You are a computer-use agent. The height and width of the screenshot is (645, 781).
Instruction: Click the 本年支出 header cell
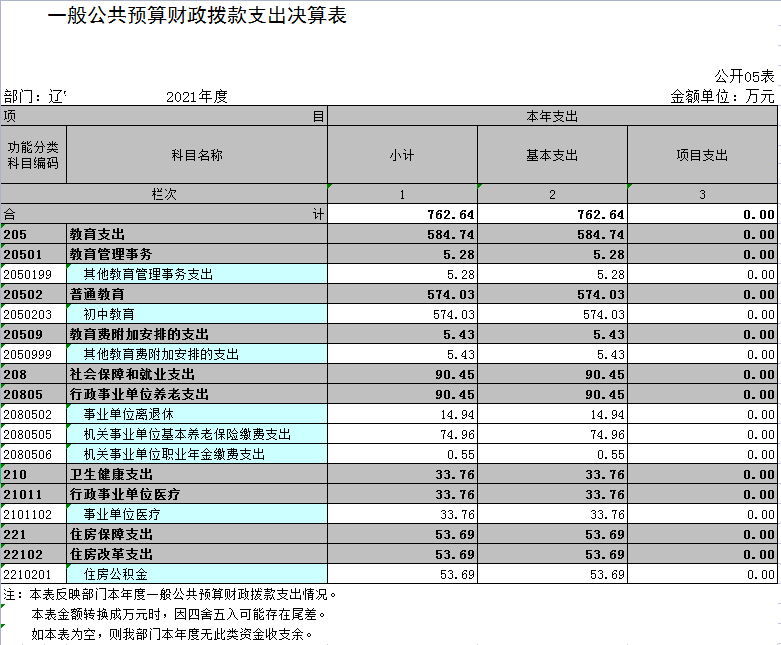pos(552,116)
